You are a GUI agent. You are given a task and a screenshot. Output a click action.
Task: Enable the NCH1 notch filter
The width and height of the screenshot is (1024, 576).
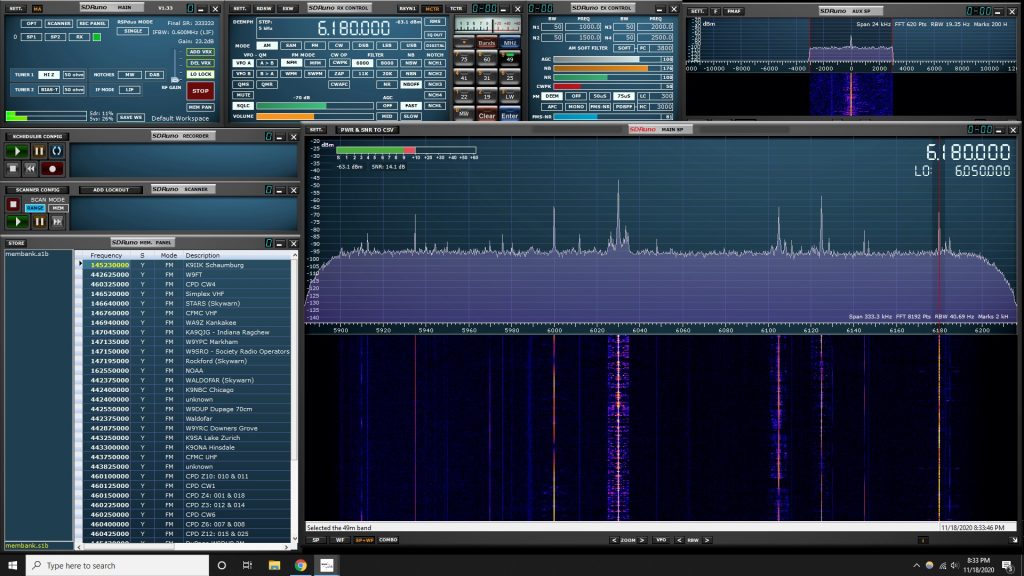click(x=434, y=63)
